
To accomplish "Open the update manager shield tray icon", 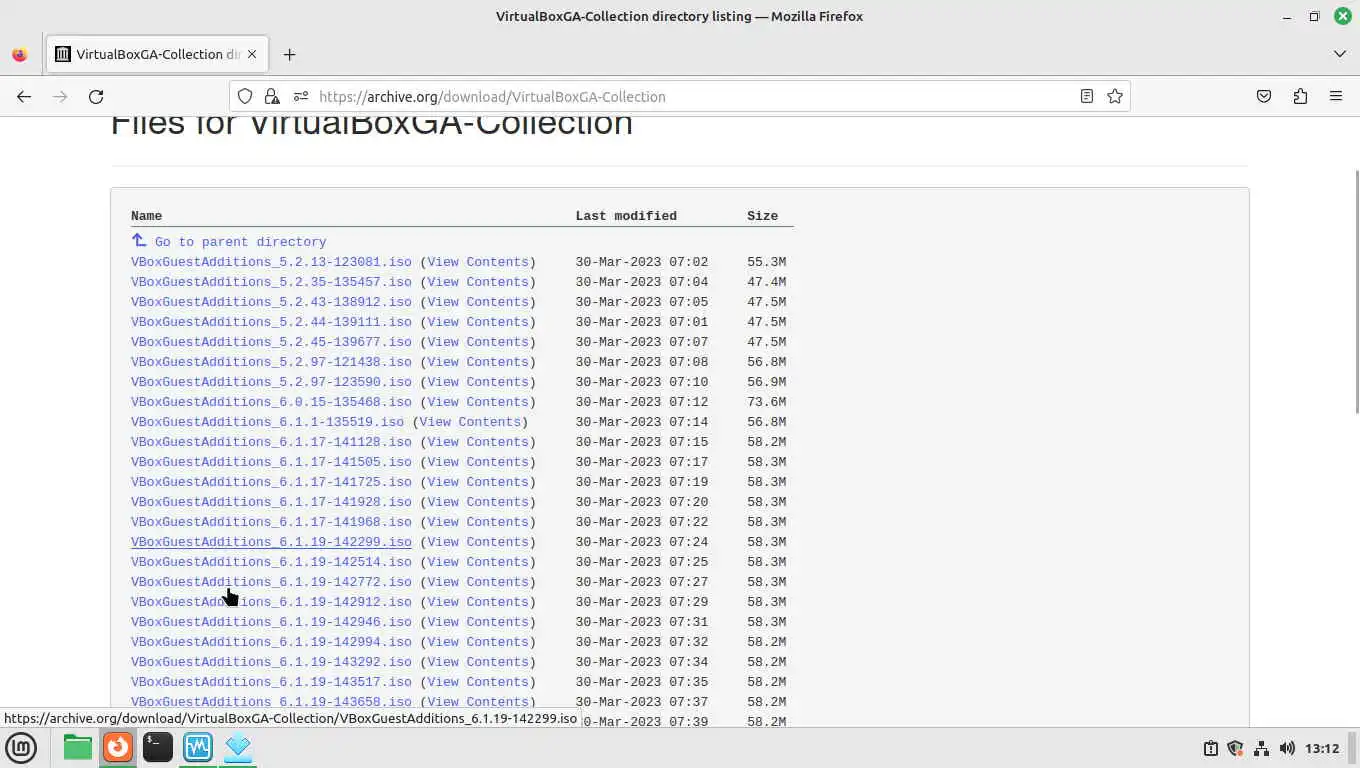I will point(1235,748).
